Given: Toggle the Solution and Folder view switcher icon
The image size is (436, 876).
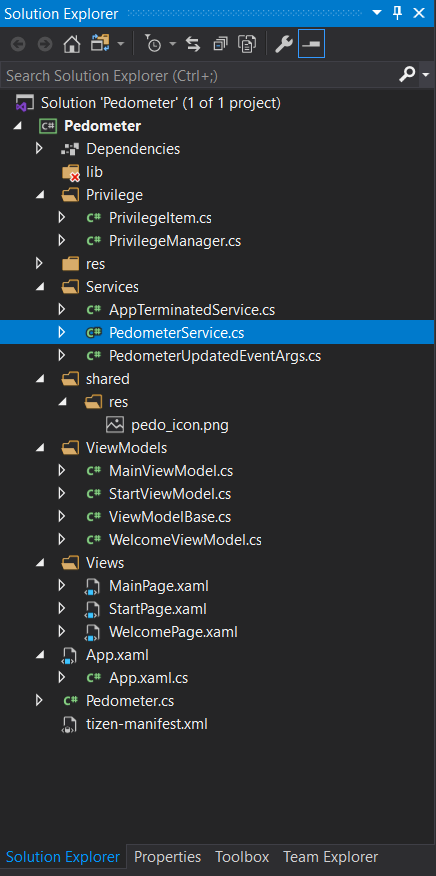Looking at the screenshot, I should click(101, 45).
